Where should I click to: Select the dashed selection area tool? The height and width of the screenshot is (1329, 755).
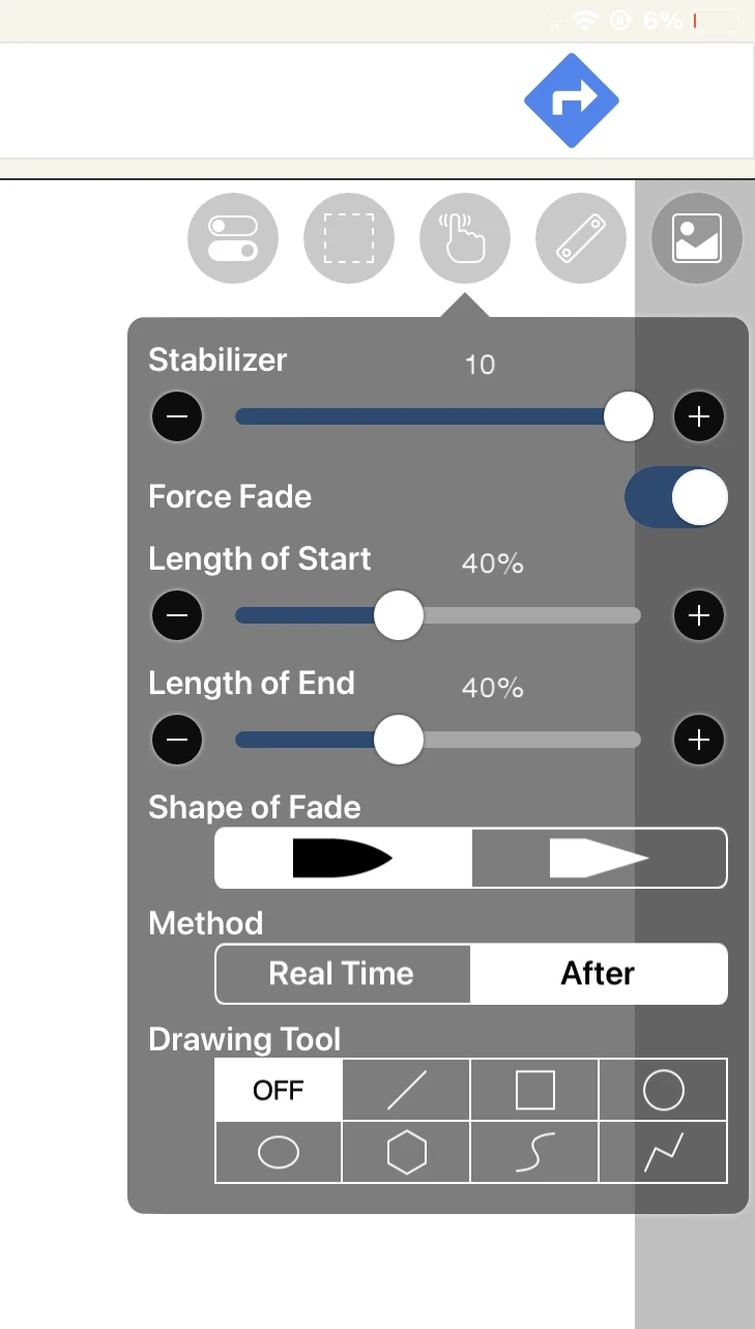click(x=349, y=238)
